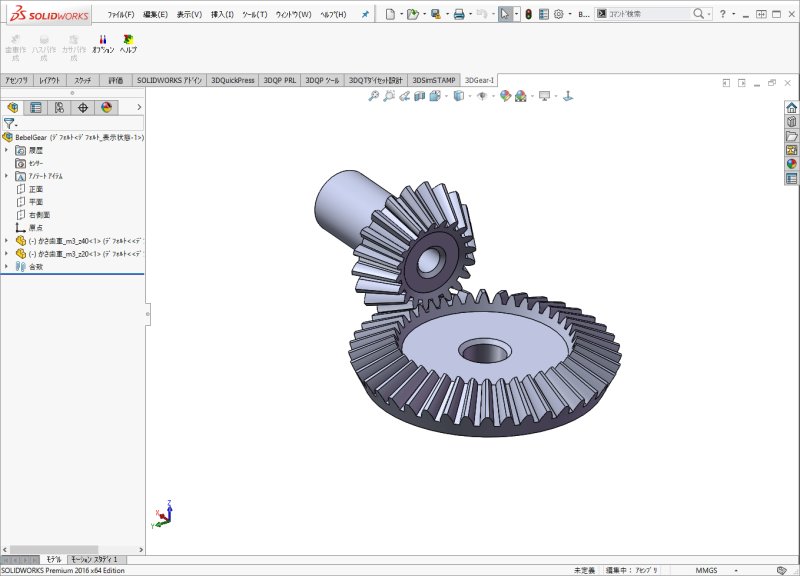Open the View Palette icon in task pane
Image resolution: width=800 pixels, height=576 pixels.
791,150
